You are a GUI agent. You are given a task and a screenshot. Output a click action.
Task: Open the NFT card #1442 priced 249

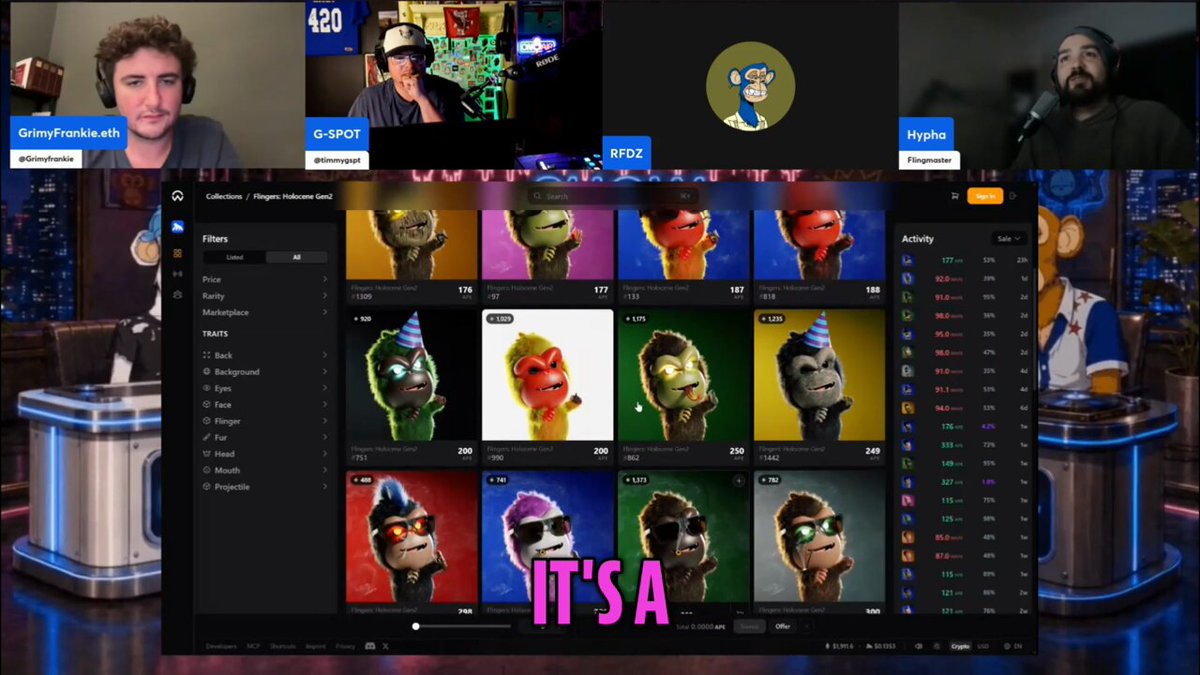pyautogui.click(x=819, y=388)
